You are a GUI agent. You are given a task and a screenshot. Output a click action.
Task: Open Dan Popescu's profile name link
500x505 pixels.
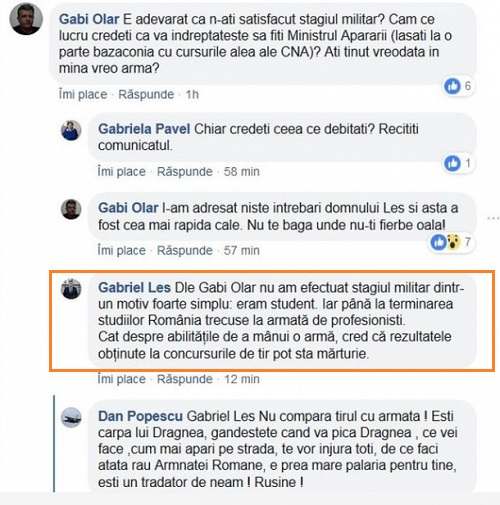coord(140,416)
